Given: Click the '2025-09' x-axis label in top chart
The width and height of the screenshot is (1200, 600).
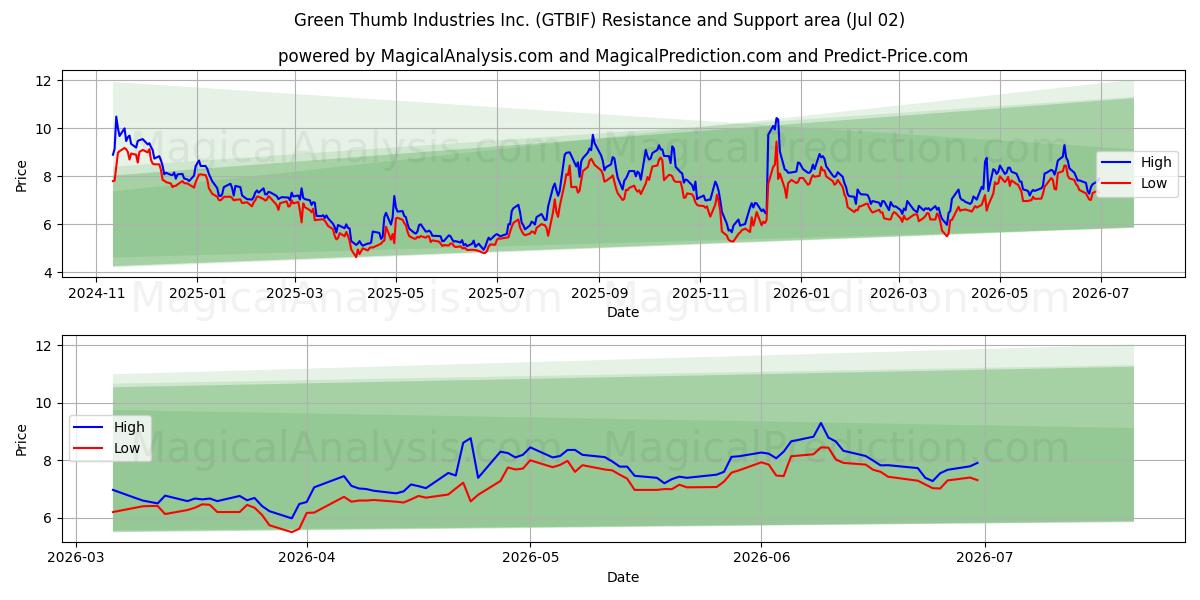Looking at the screenshot, I should coord(599,294).
